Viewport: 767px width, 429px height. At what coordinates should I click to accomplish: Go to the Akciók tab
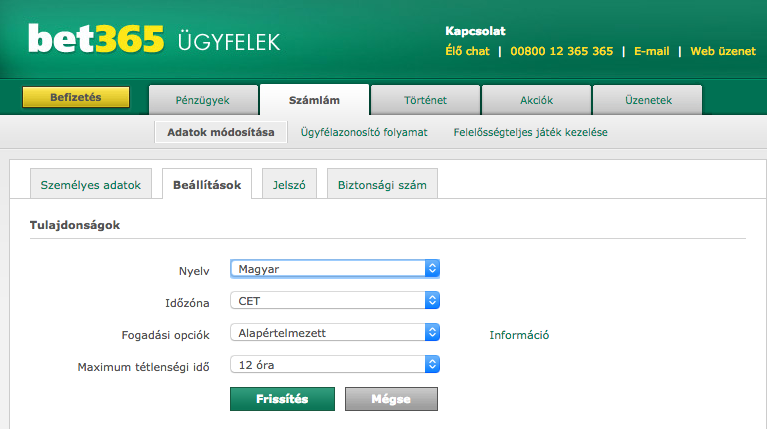click(536, 100)
